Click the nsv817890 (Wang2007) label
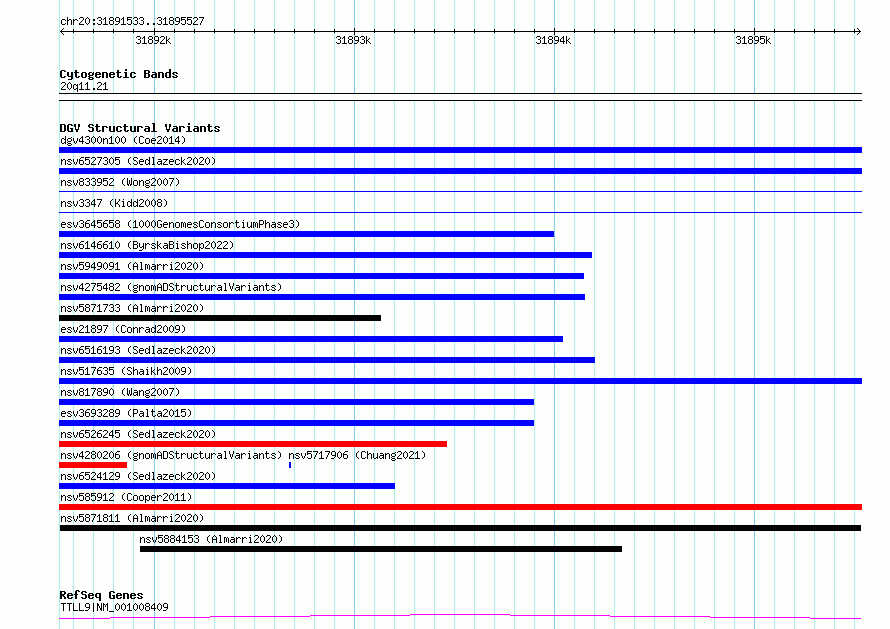This screenshot has width=890, height=629. click(120, 392)
